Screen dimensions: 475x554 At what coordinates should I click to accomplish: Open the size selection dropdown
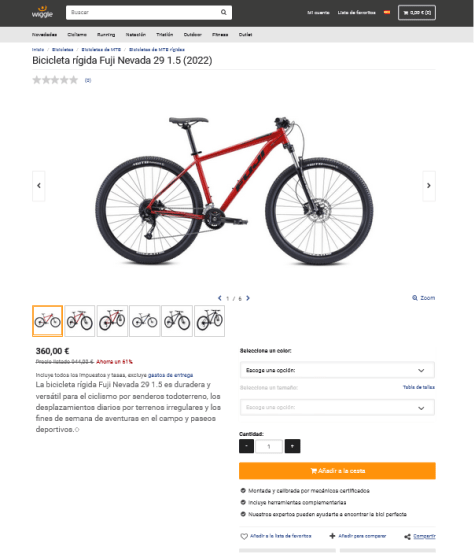click(337, 408)
